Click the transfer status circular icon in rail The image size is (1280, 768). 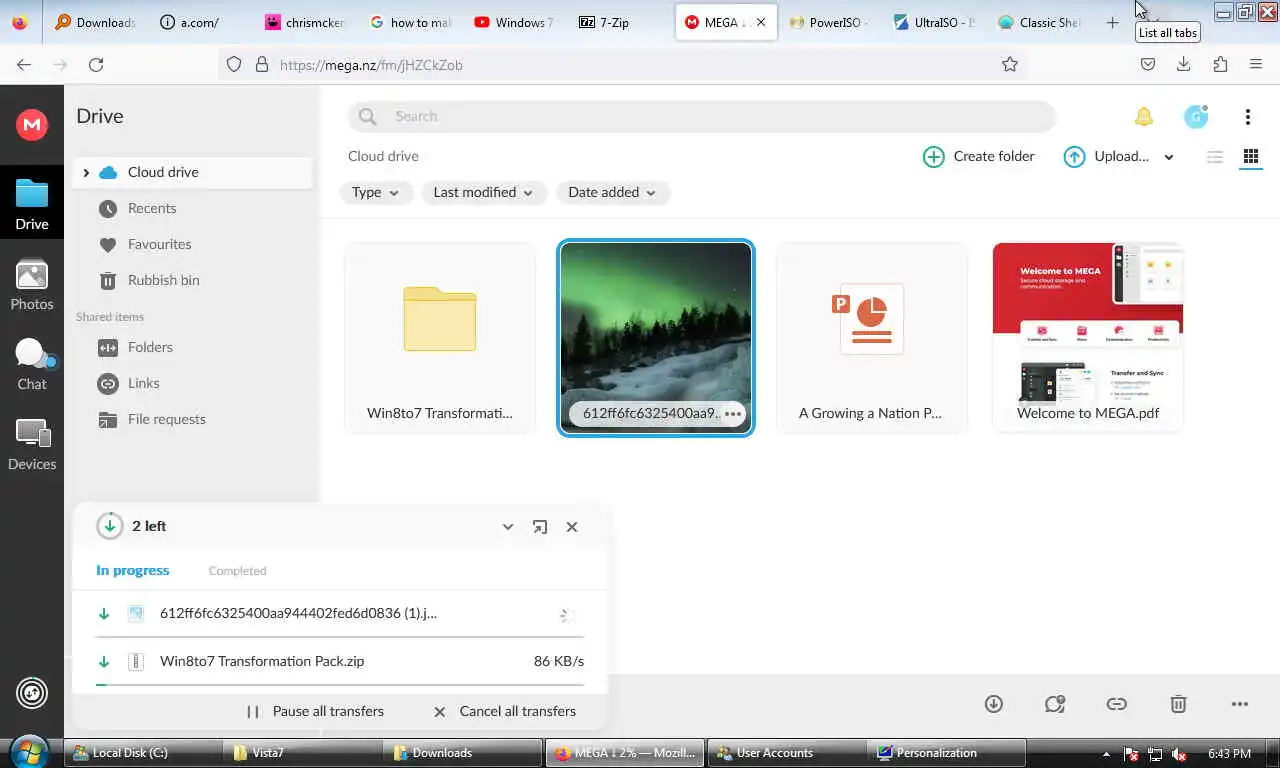pyautogui.click(x=32, y=693)
